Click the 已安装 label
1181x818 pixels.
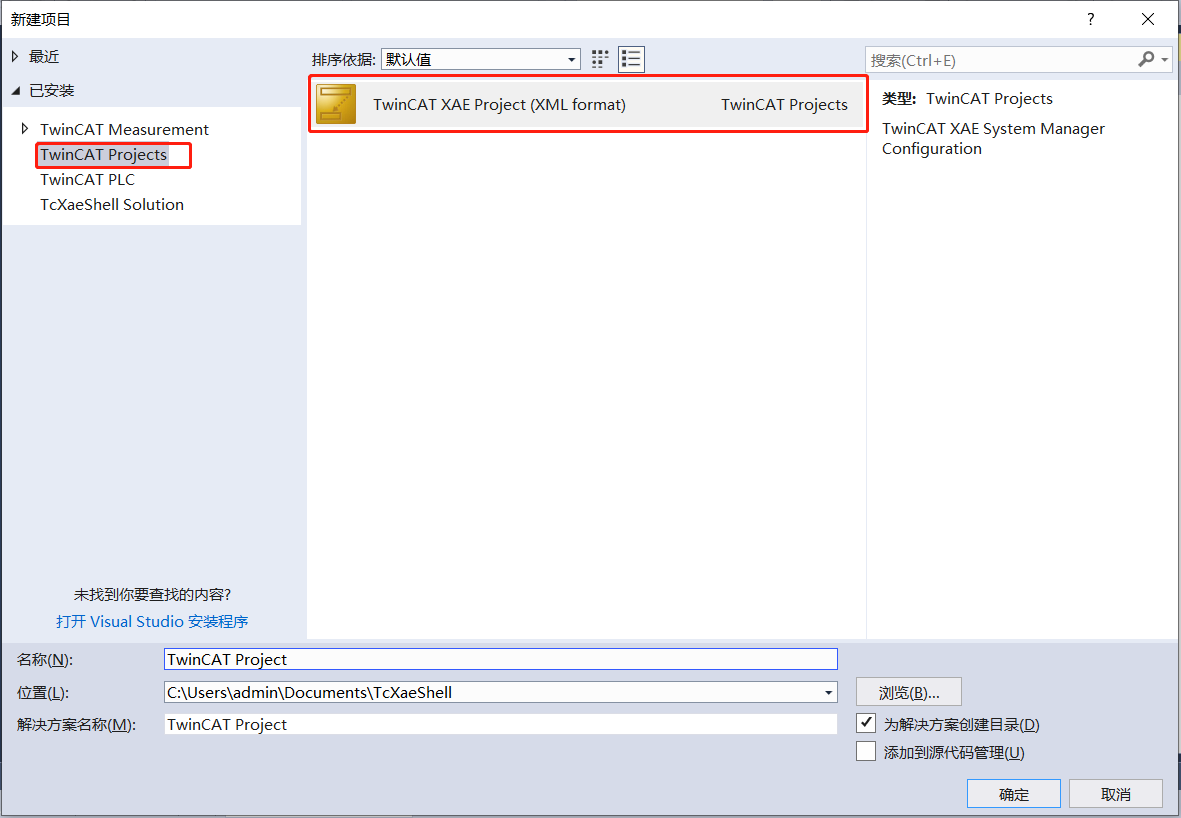tap(51, 91)
